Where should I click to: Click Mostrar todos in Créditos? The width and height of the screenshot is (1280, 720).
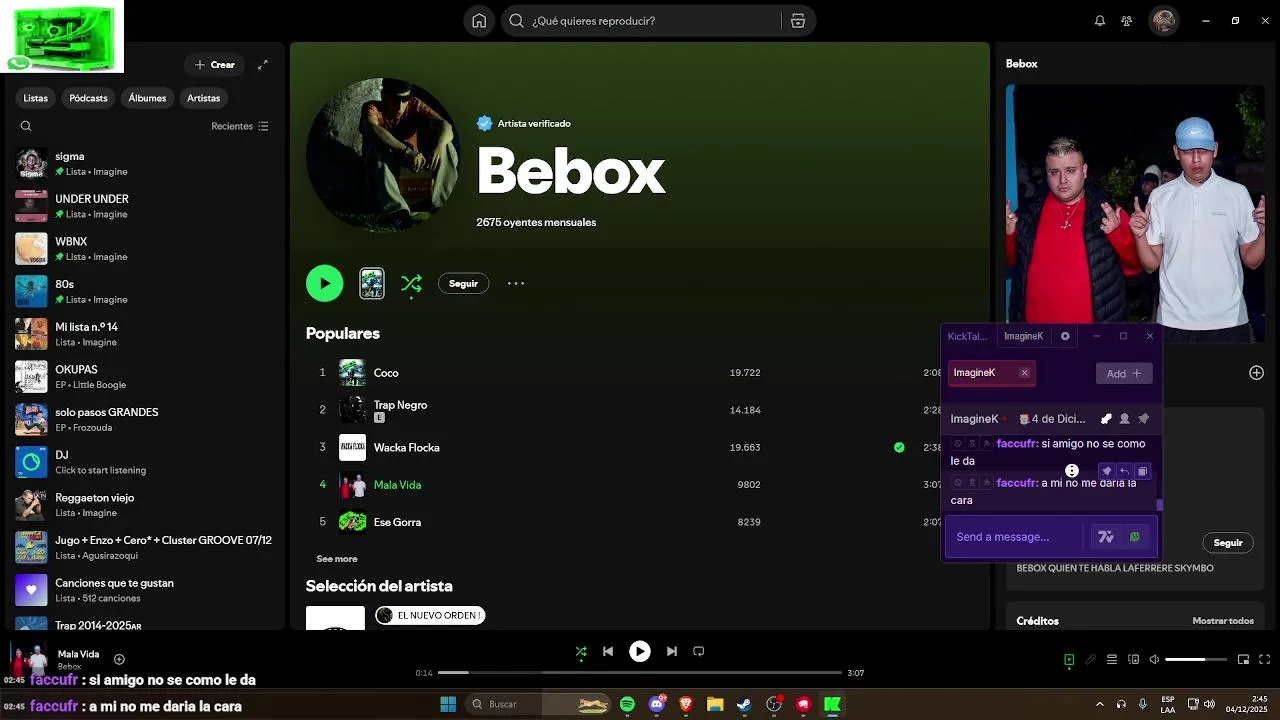[x=1223, y=621]
